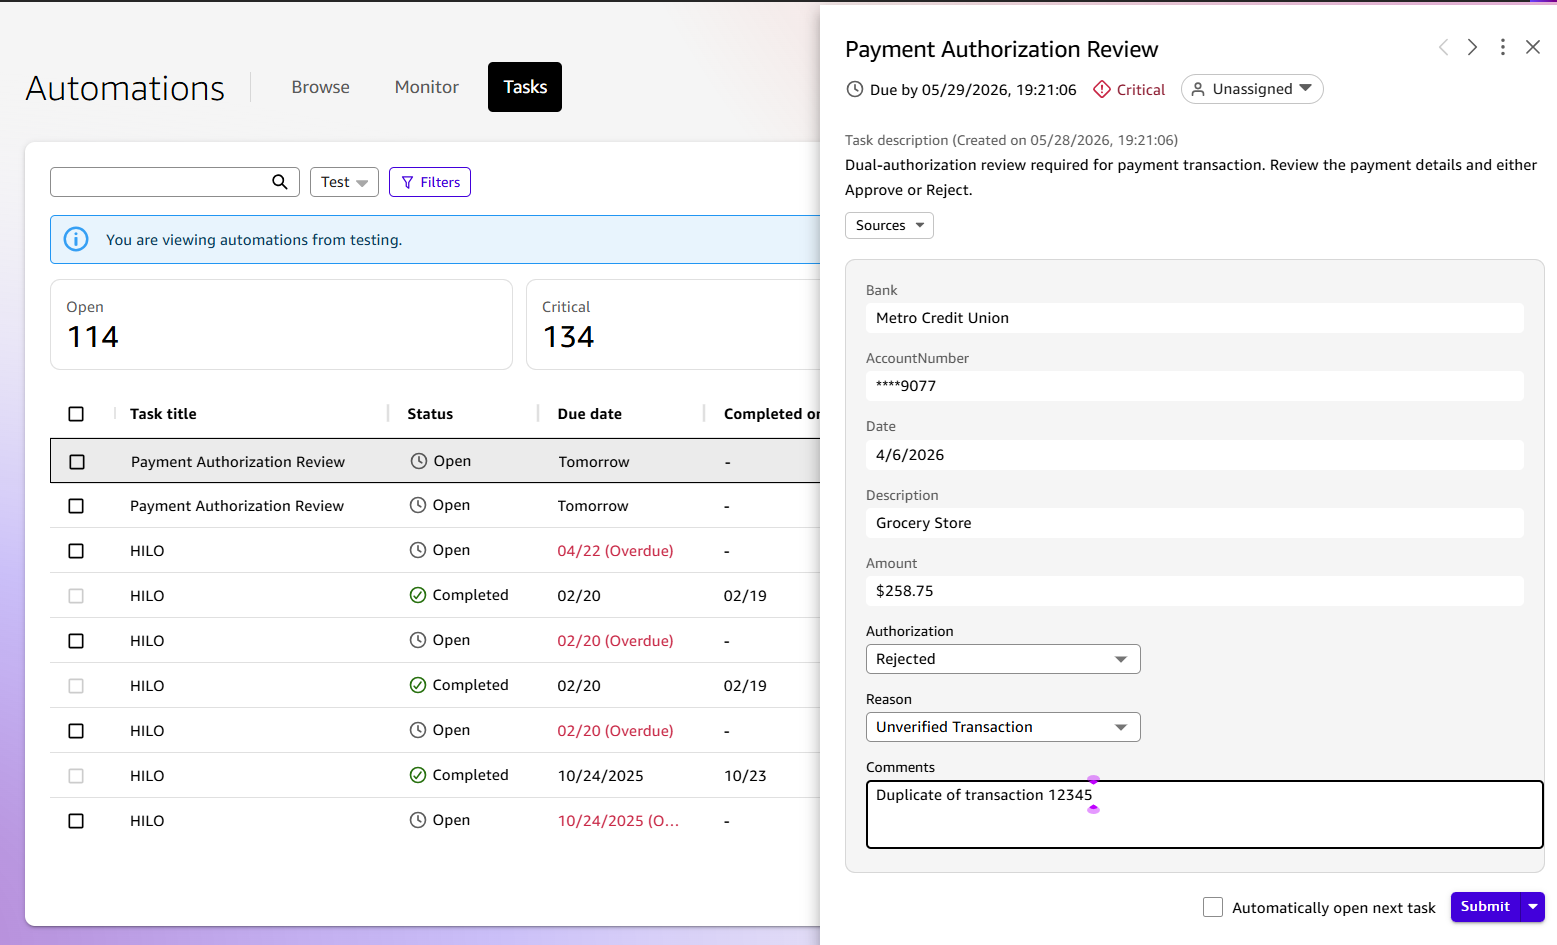The image size is (1557, 945).
Task: Click the Date field 4/6/2026
Action: [1194, 455]
